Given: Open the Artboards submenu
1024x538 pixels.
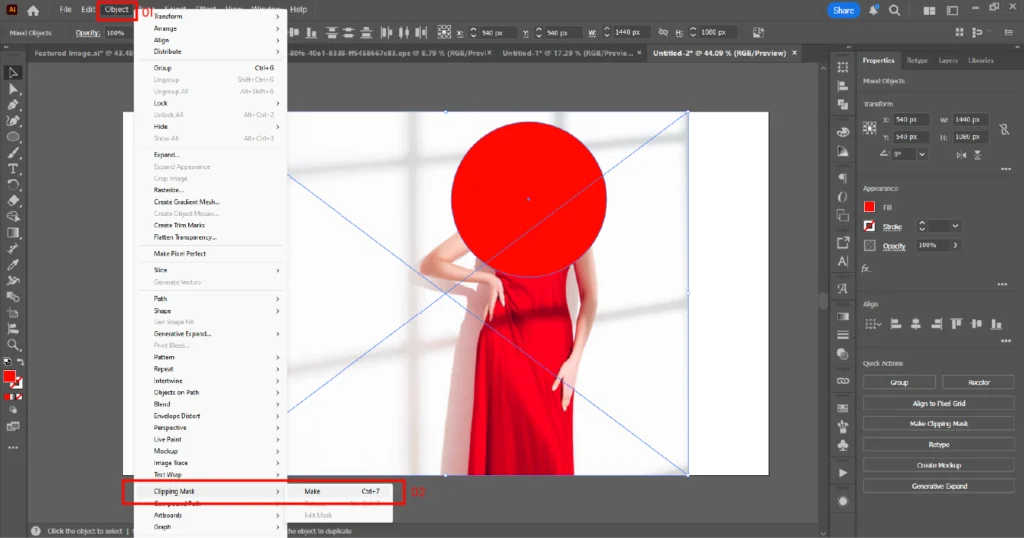Looking at the screenshot, I should tap(210, 515).
